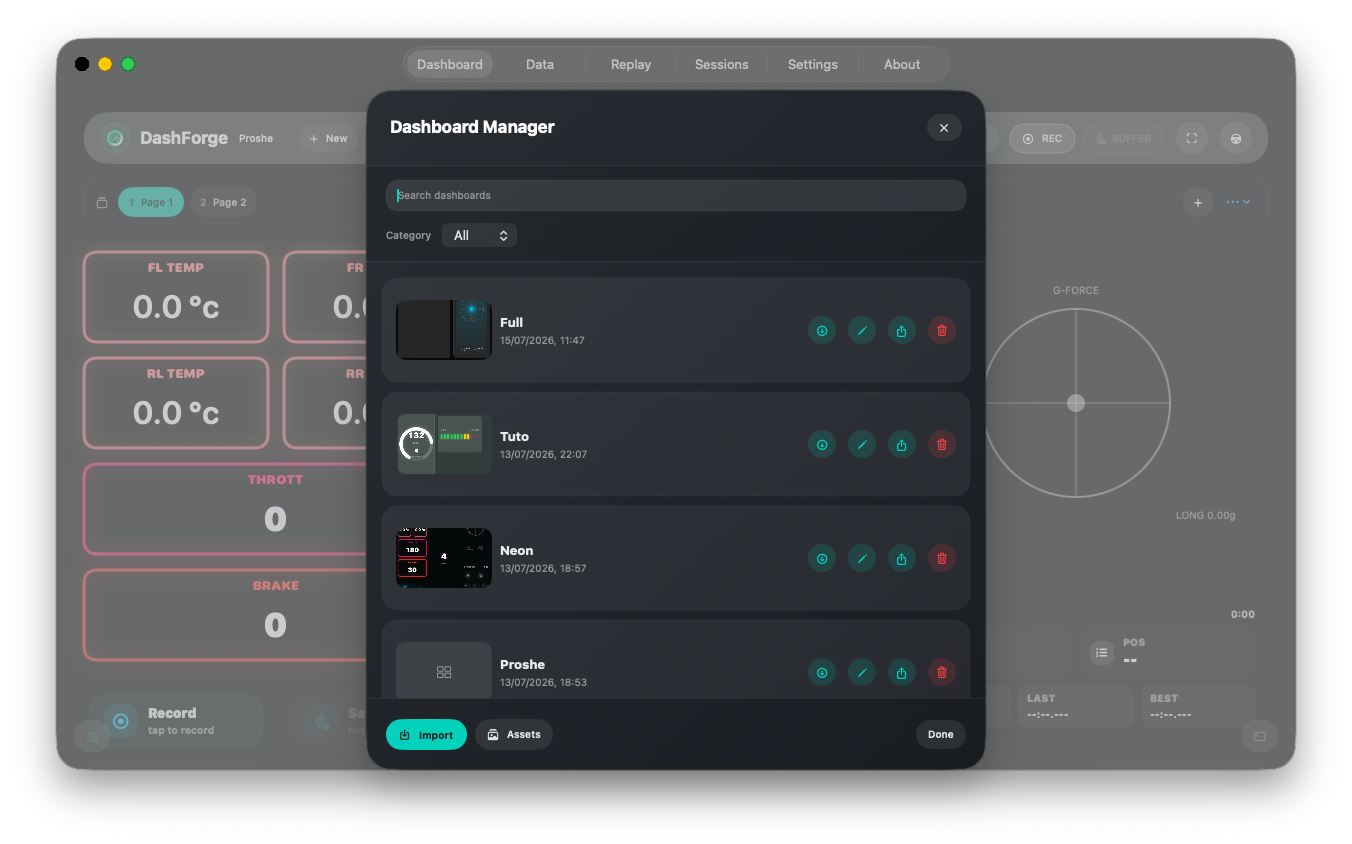Click the LONG 0.00g readout
This screenshot has width=1352, height=844.
click(x=1206, y=516)
